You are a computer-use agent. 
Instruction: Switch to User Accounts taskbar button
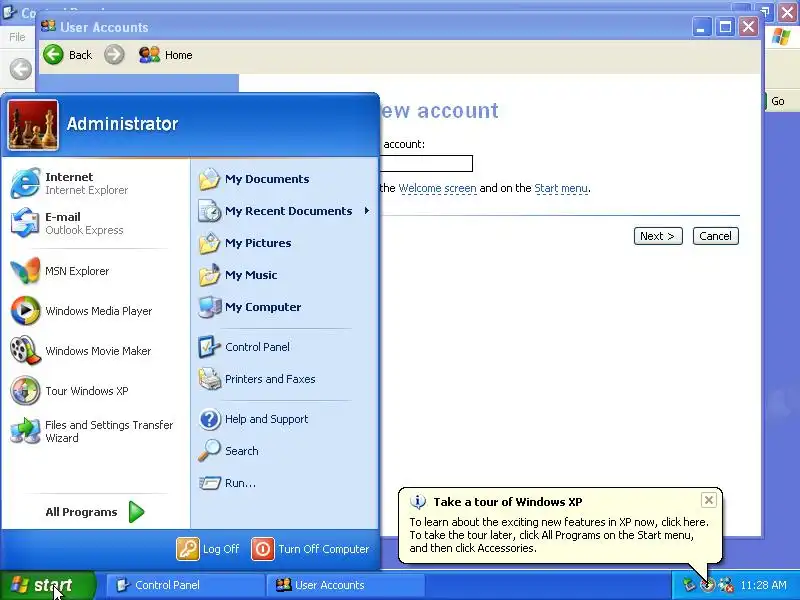coord(345,585)
